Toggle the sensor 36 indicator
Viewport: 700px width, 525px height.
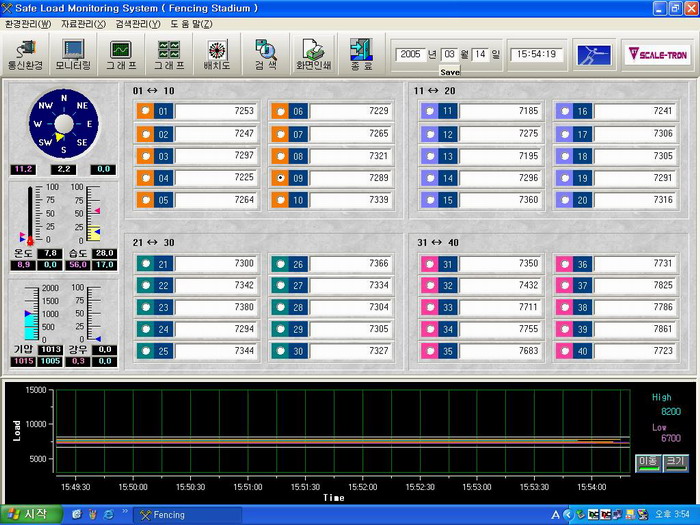(x=565, y=264)
